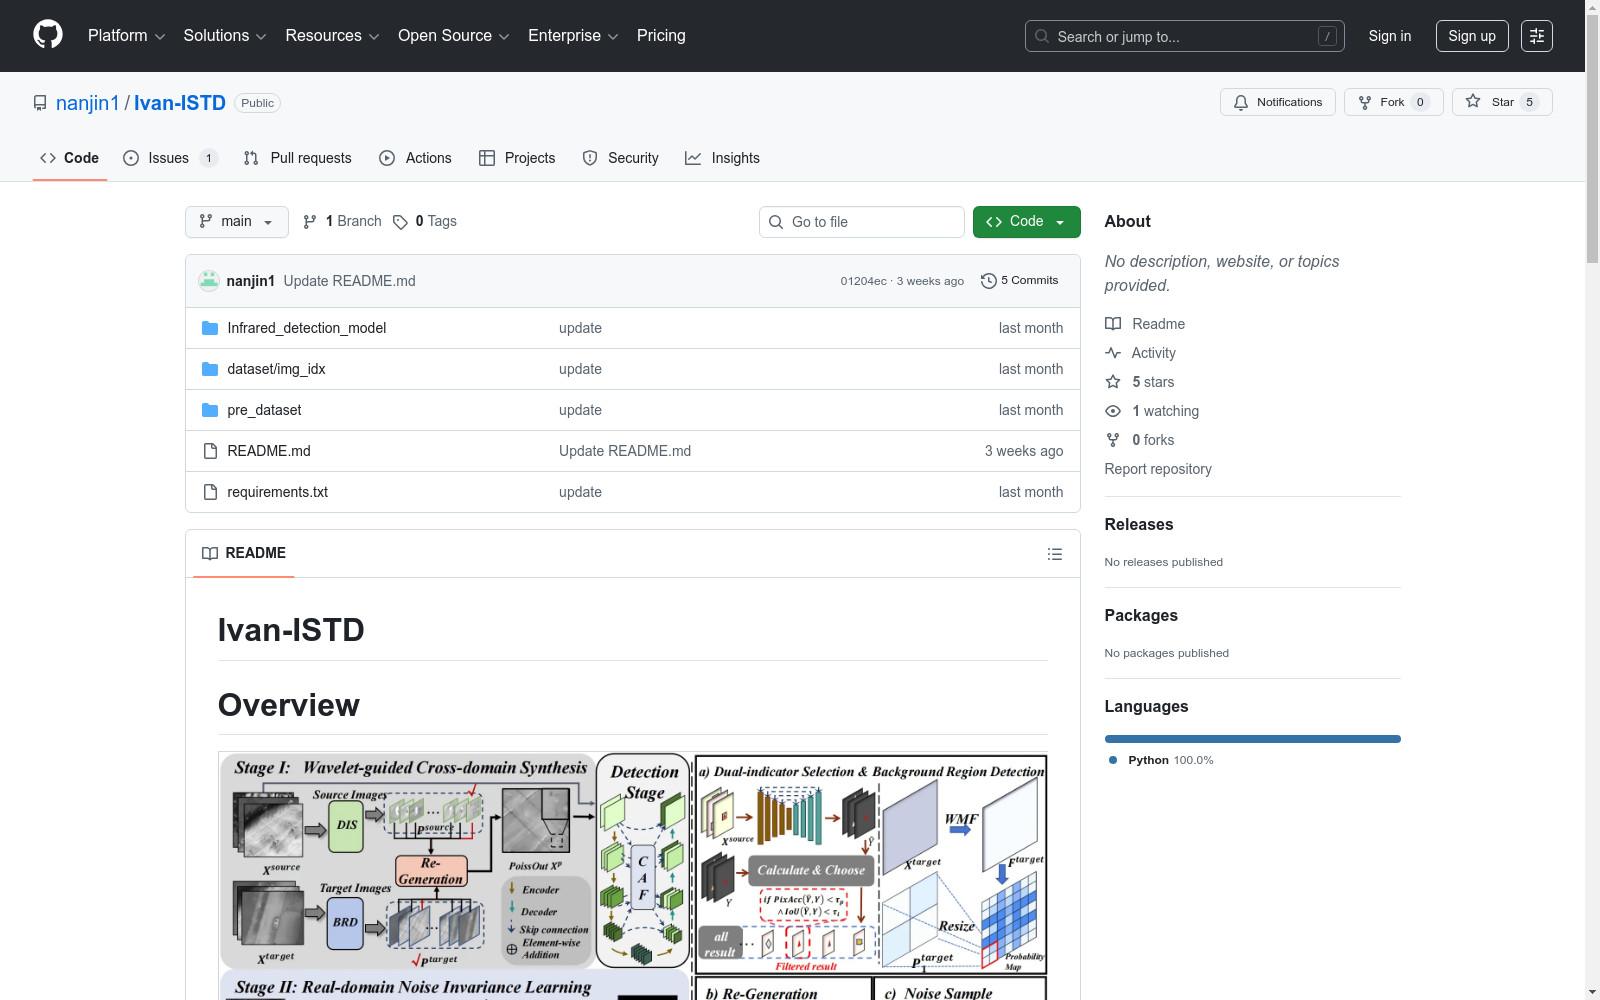Screen dimensions: 1600x1000
Task: Click the star icon beside 5 stars
Action: [x=1113, y=382]
